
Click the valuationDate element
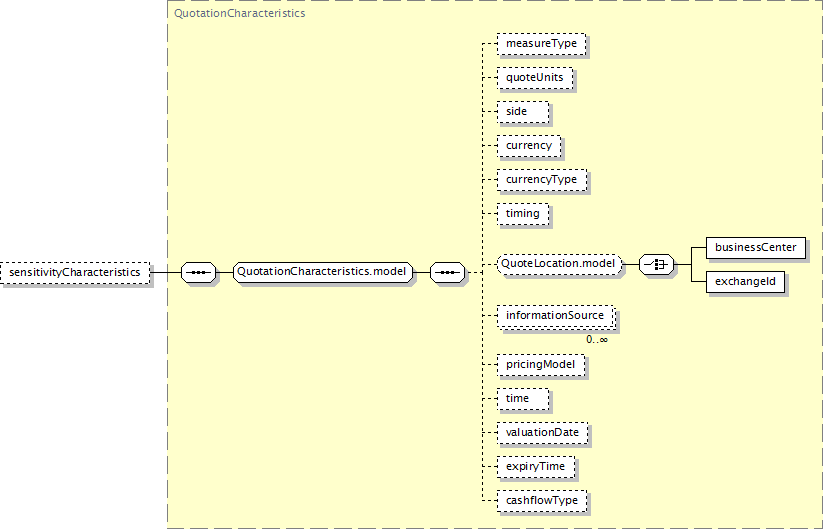(542, 432)
